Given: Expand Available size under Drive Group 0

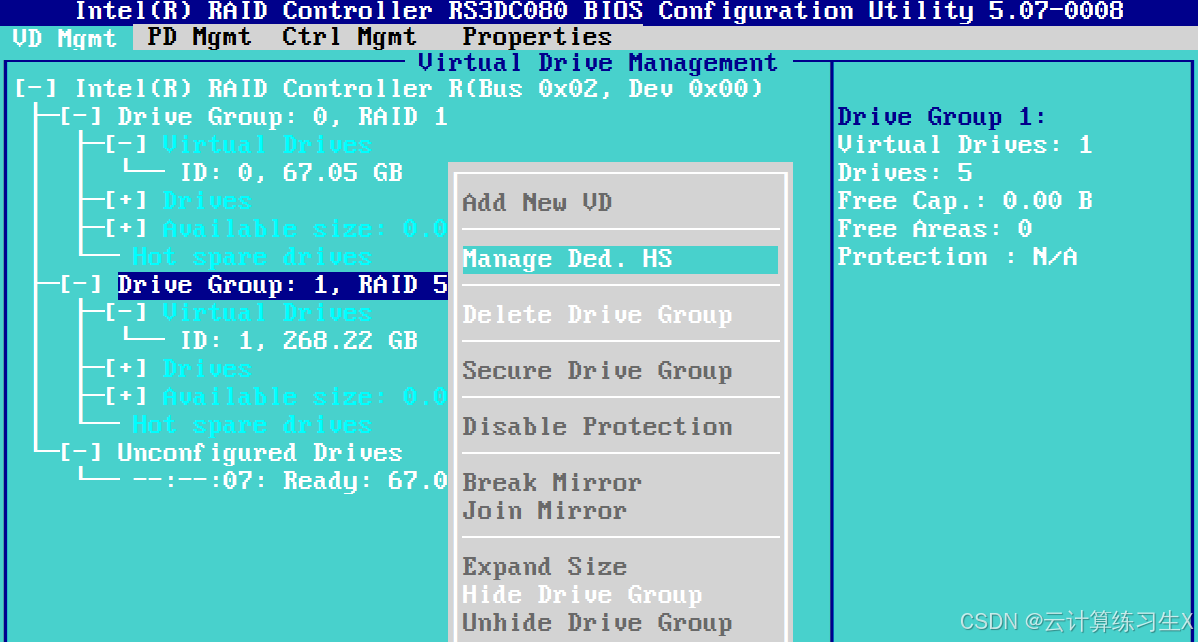Looking at the screenshot, I should (126, 229).
